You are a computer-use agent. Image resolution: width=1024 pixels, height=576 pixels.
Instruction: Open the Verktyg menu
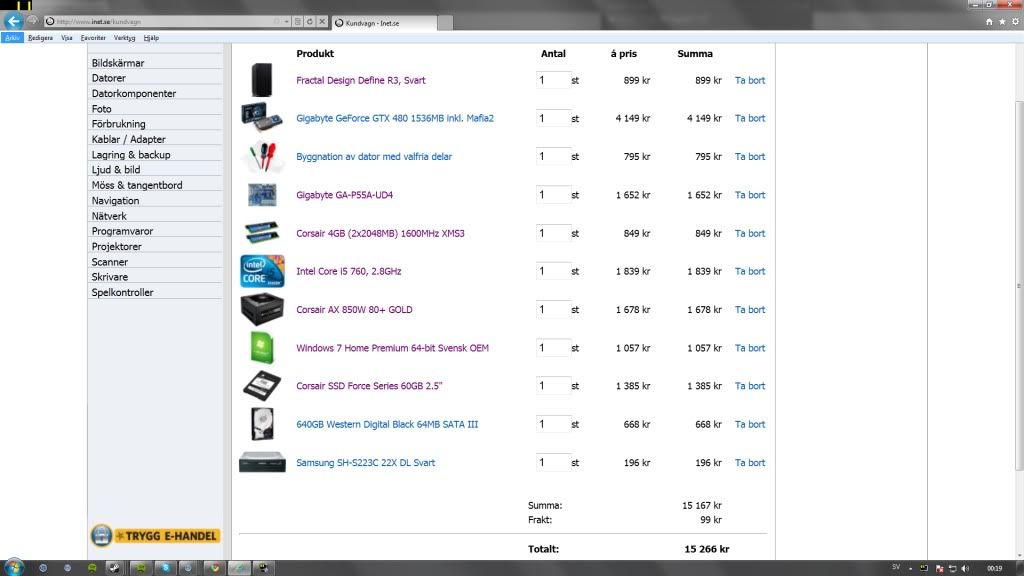(x=124, y=37)
